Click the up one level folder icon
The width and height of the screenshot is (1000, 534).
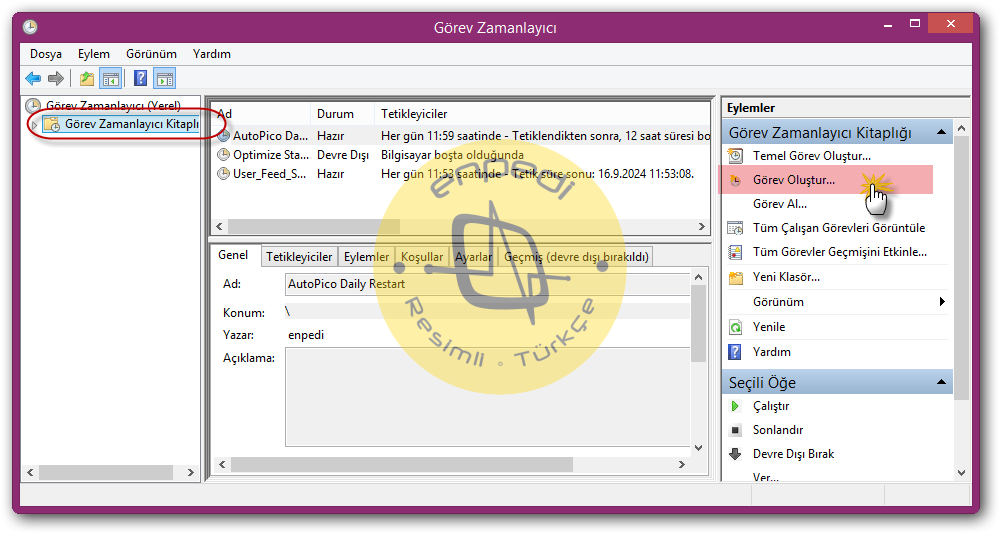click(x=86, y=78)
